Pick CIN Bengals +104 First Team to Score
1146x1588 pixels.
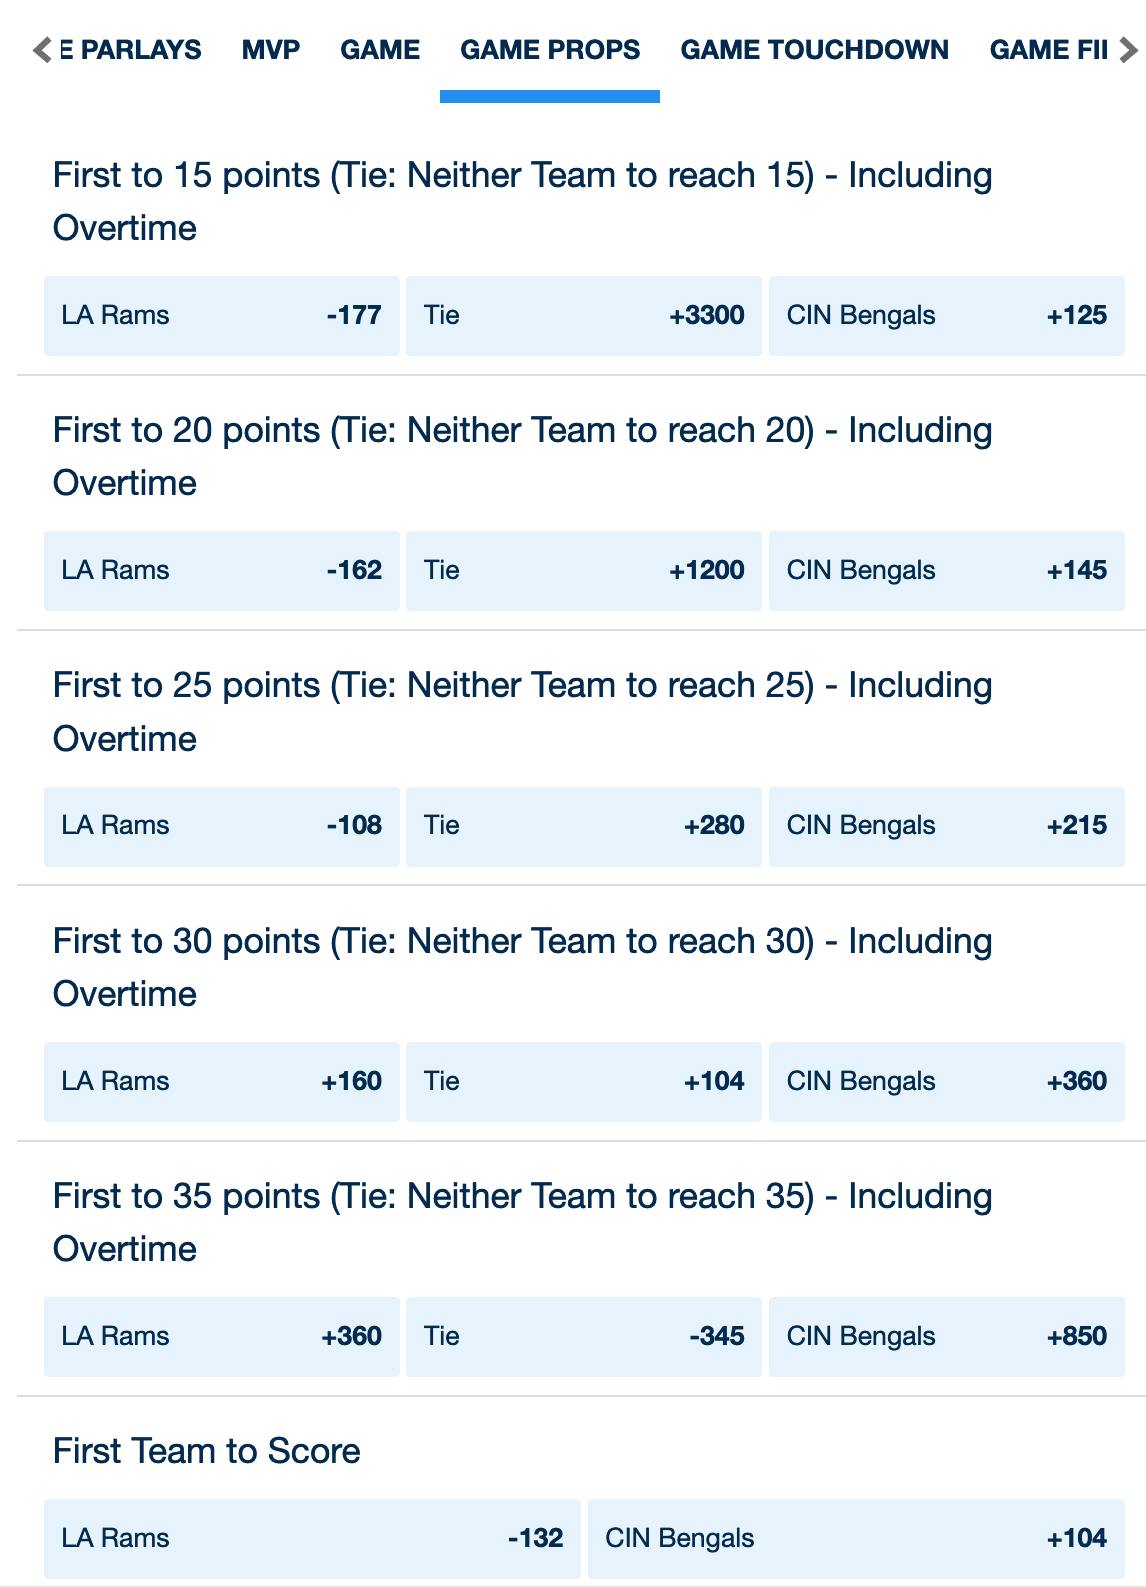pos(856,1539)
